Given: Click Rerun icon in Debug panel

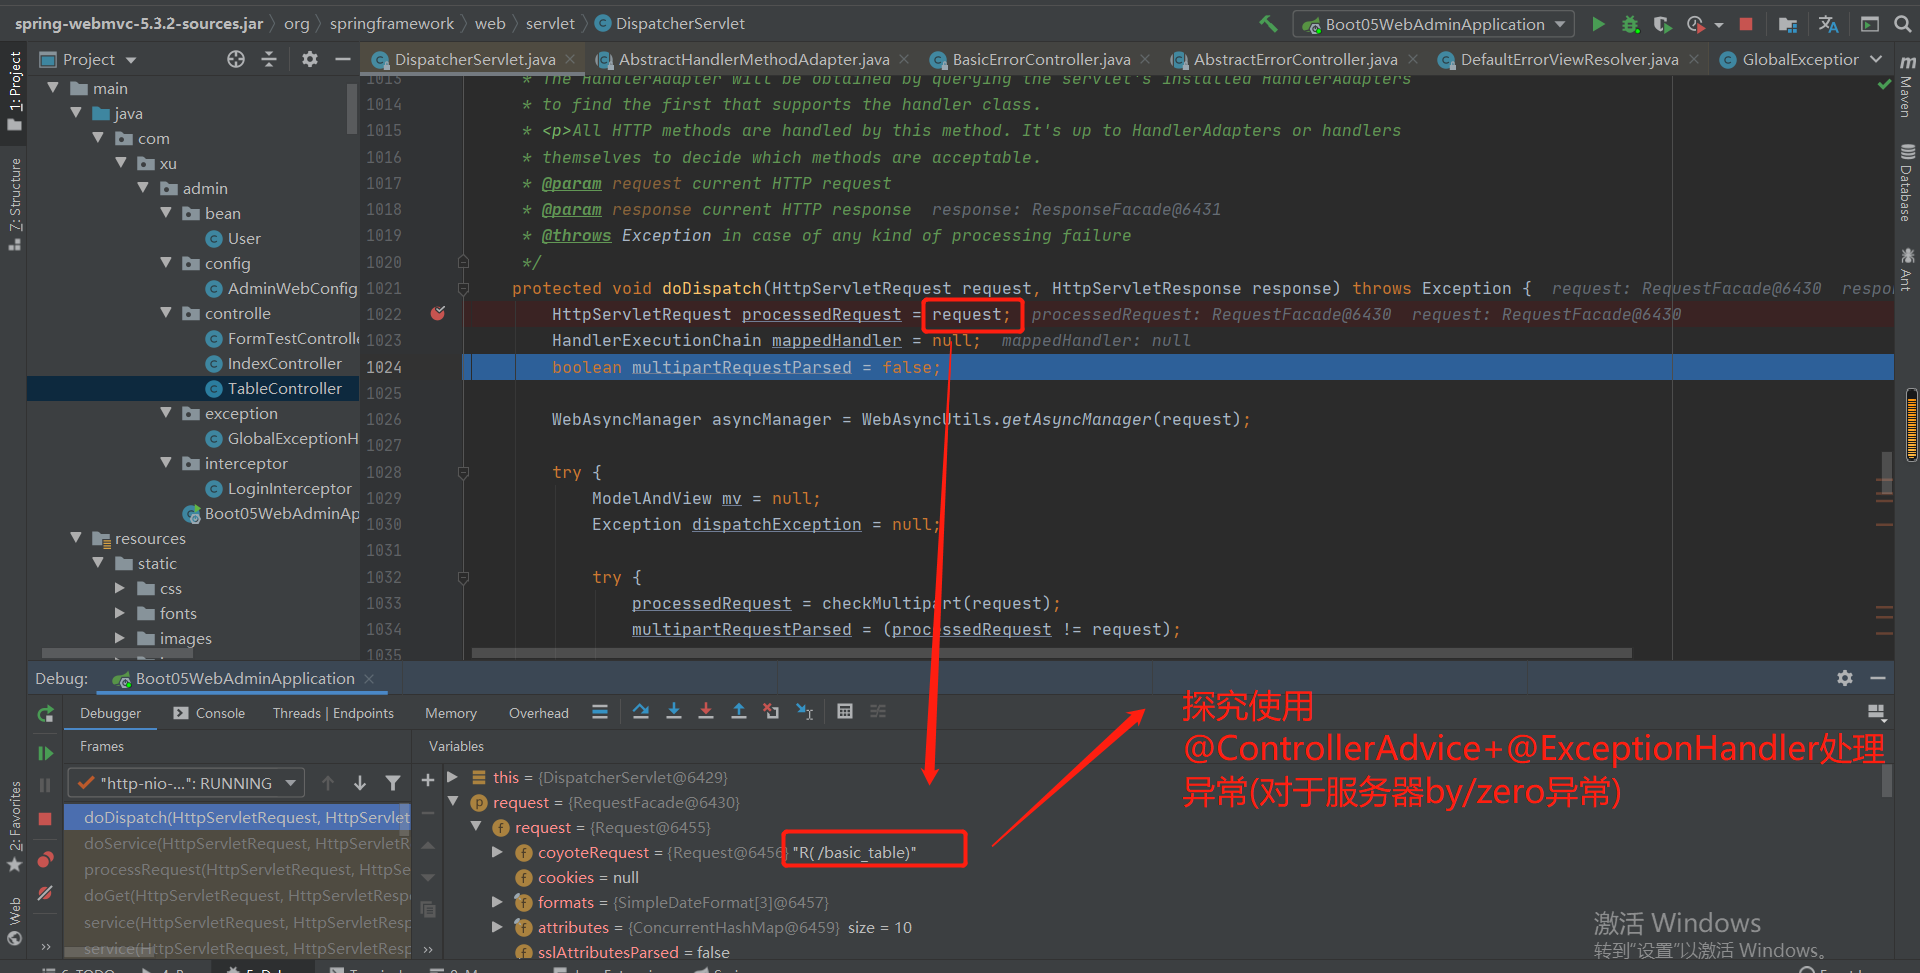Looking at the screenshot, I should [x=45, y=714].
